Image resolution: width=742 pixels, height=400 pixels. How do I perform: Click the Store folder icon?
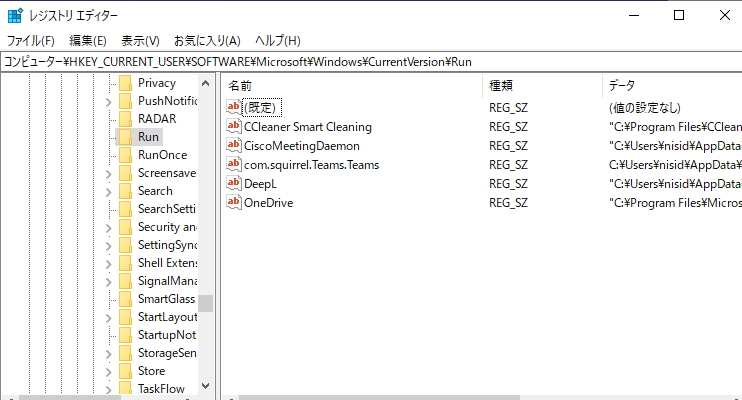[x=125, y=371]
